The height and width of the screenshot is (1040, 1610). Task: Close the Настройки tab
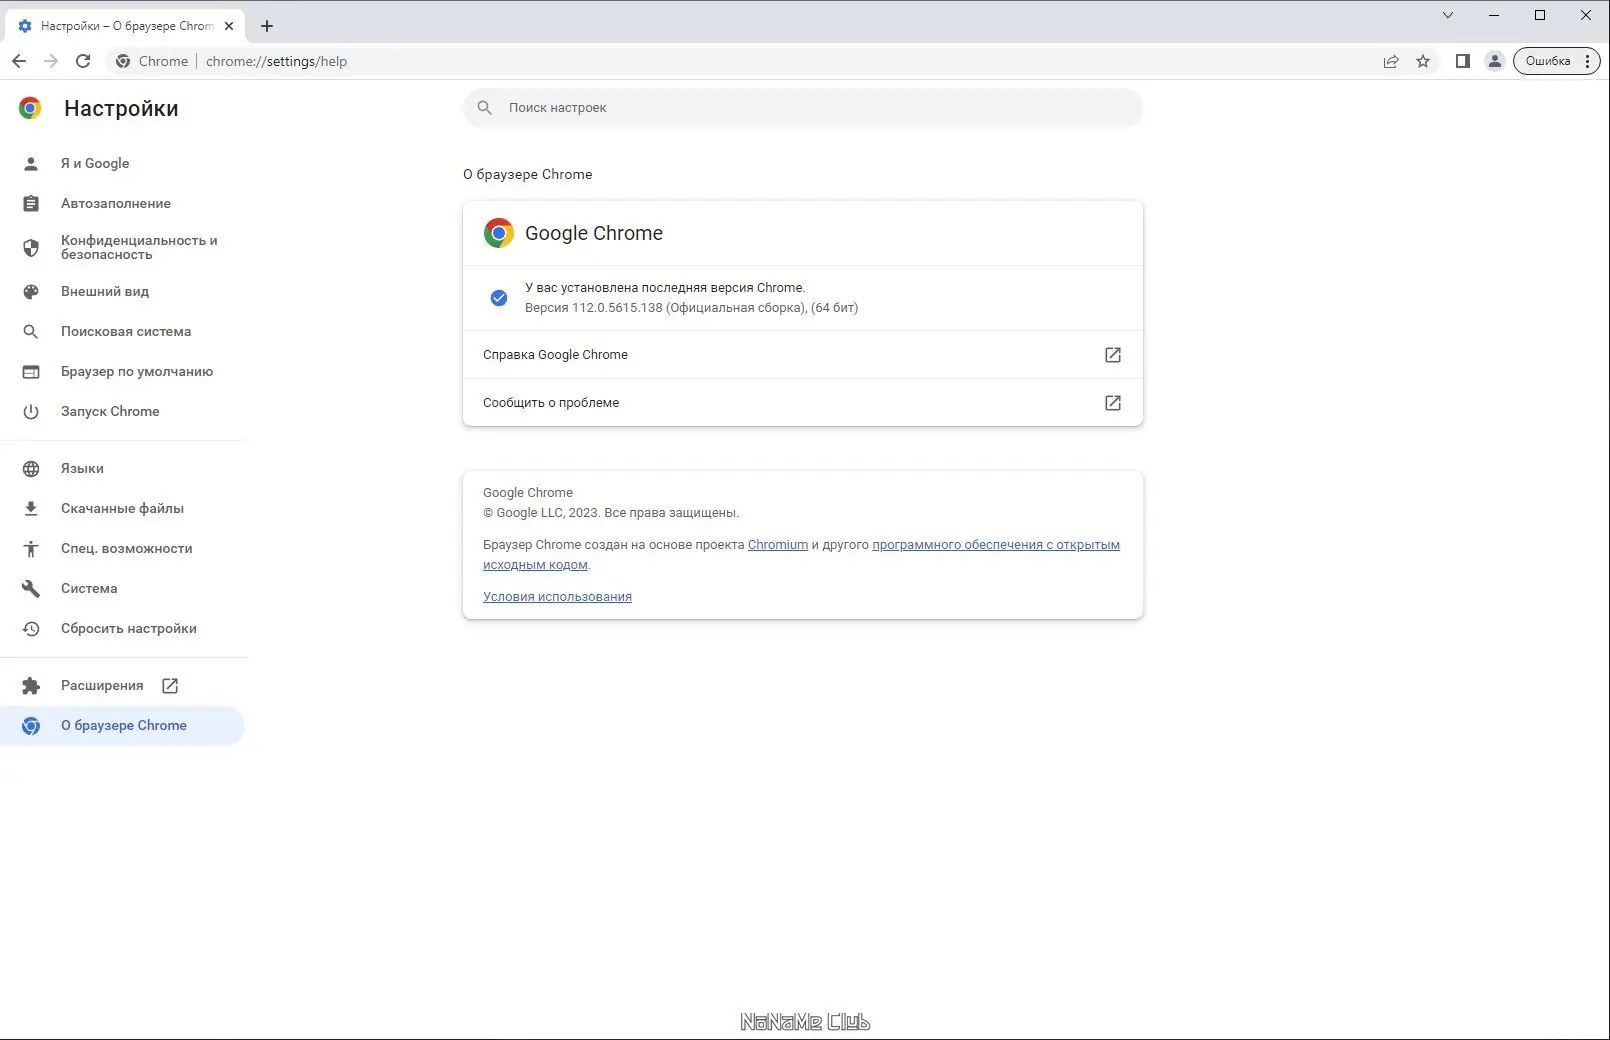(229, 26)
